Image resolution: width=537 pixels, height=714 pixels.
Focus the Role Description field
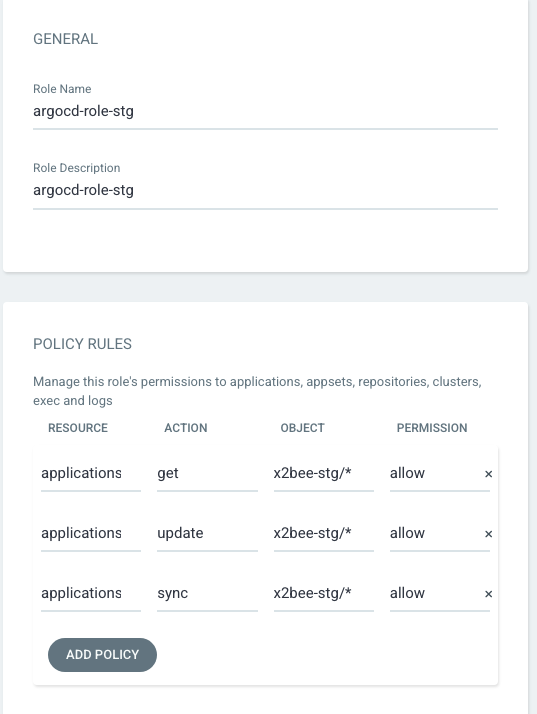265,191
